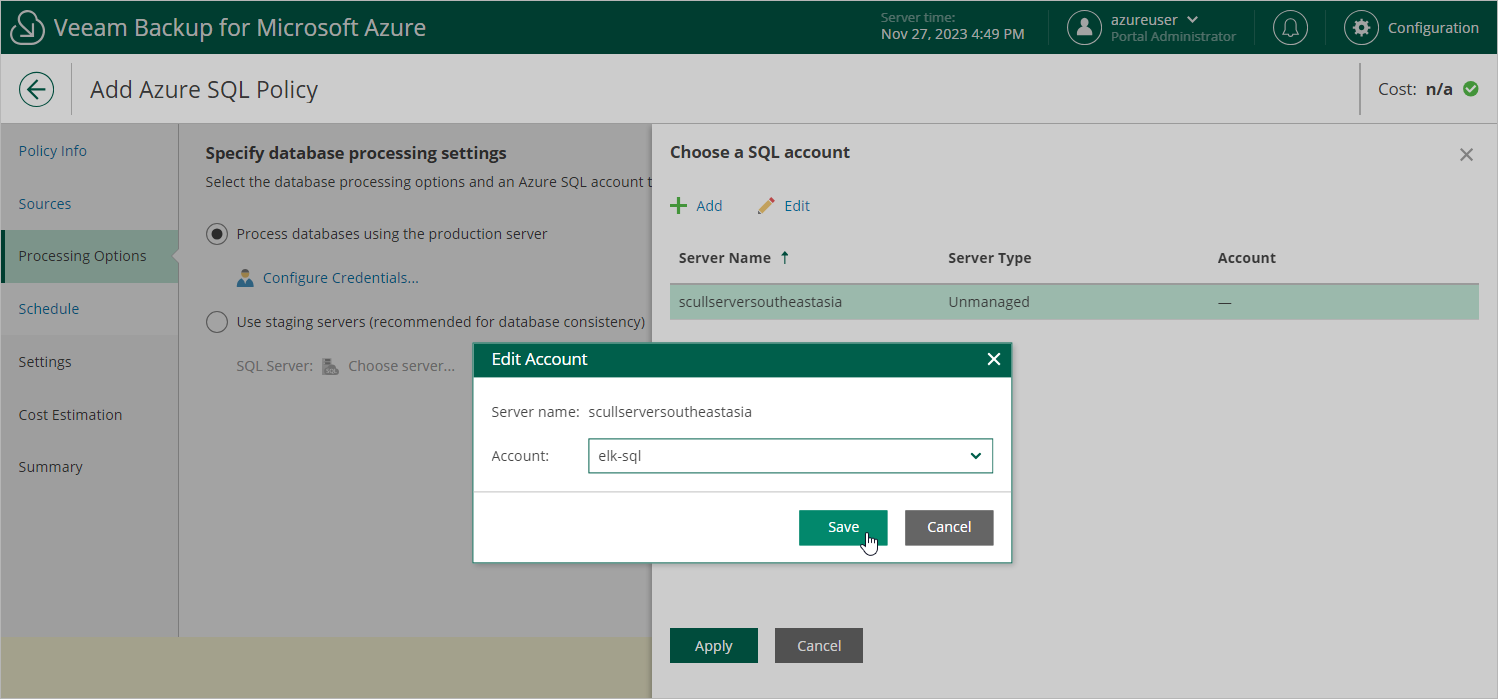This screenshot has width=1498, height=699.
Task: Click the green plus Add icon
Action: pyautogui.click(x=679, y=205)
